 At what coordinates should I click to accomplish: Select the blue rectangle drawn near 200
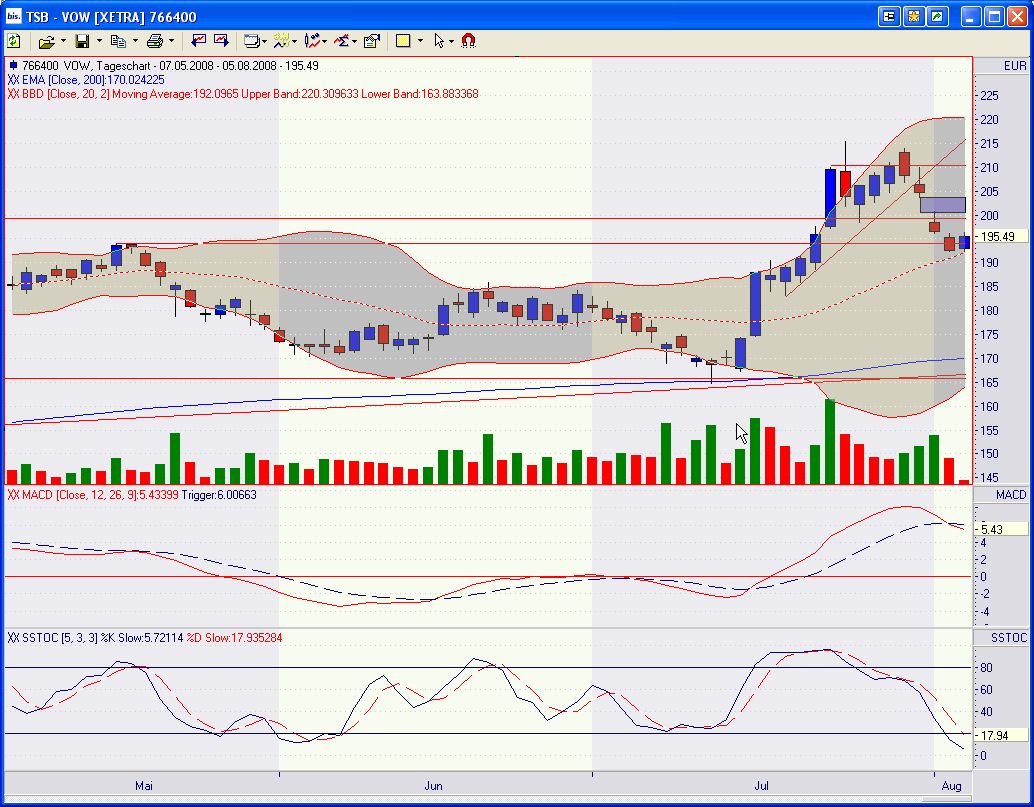943,204
